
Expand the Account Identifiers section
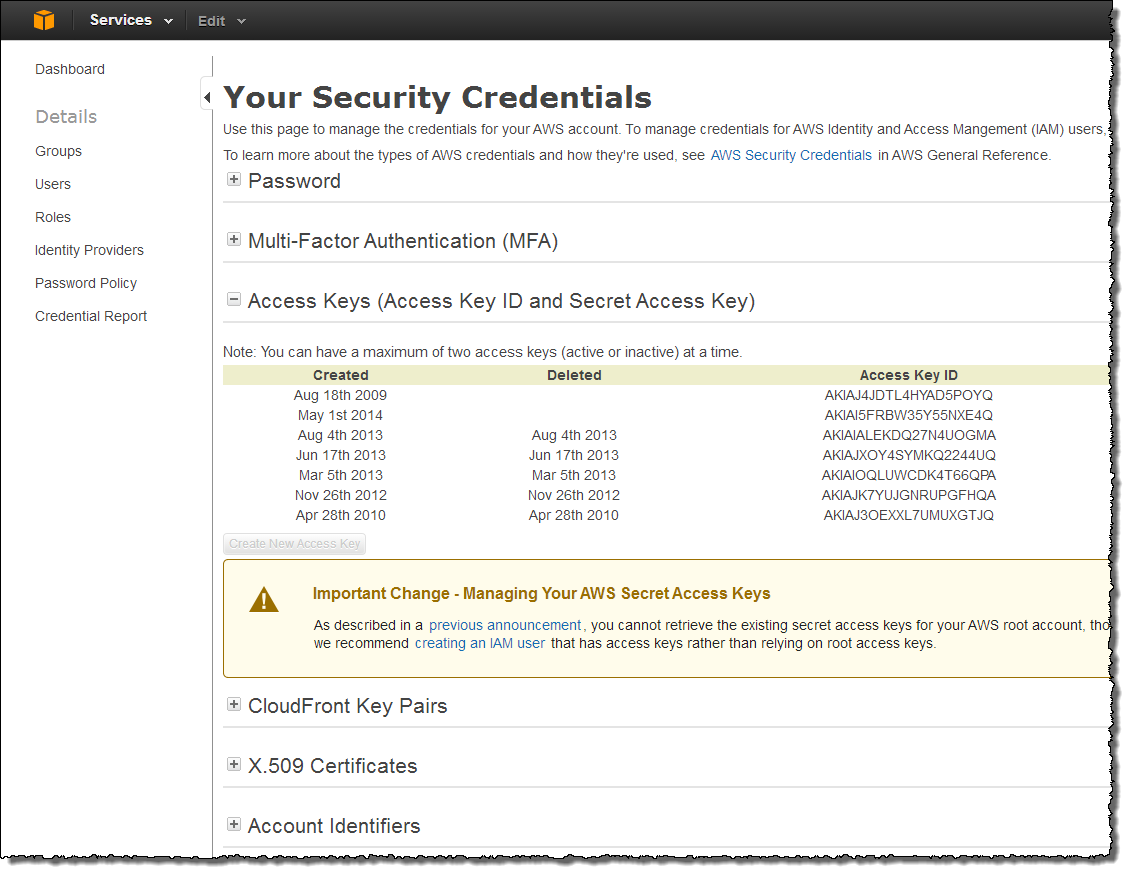pos(234,825)
